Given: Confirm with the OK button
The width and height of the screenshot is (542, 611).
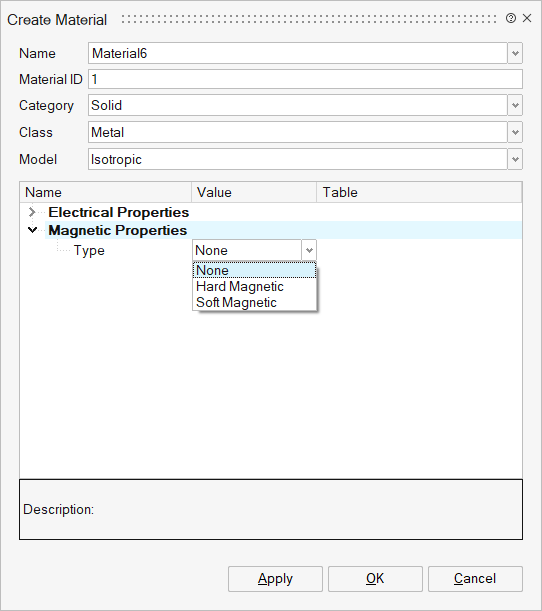Looking at the screenshot, I should click(x=375, y=579).
